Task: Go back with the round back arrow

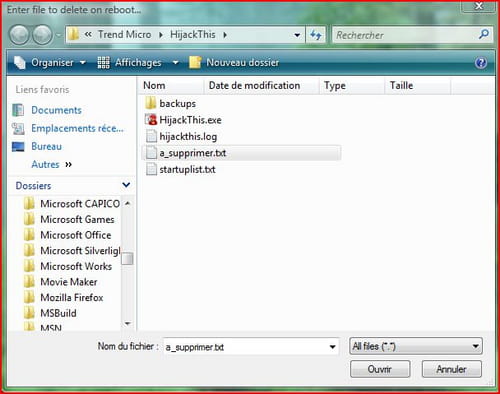Action: coord(20,35)
